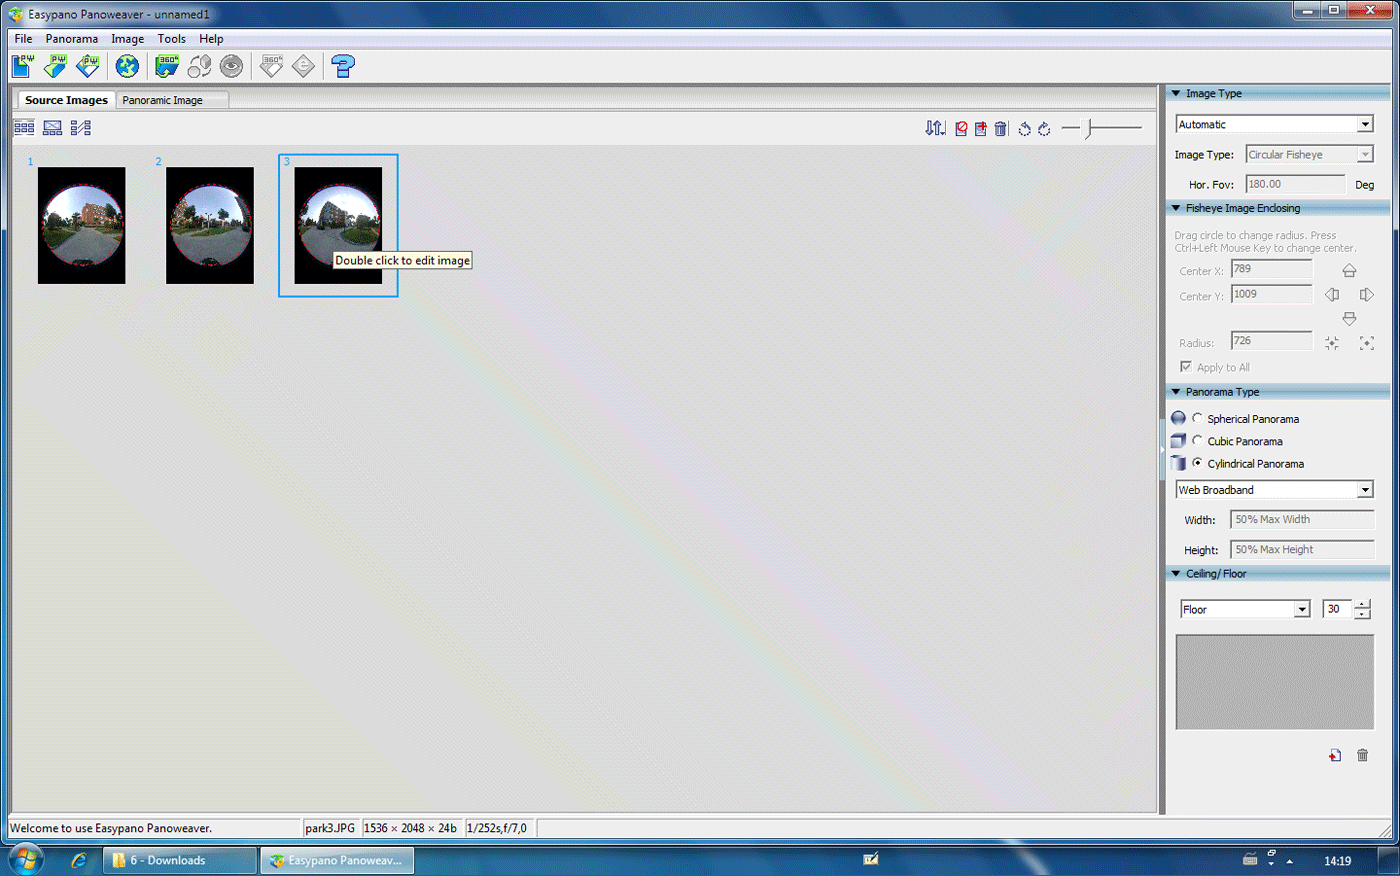
Task: Click the Center X field
Action: coord(1272,269)
